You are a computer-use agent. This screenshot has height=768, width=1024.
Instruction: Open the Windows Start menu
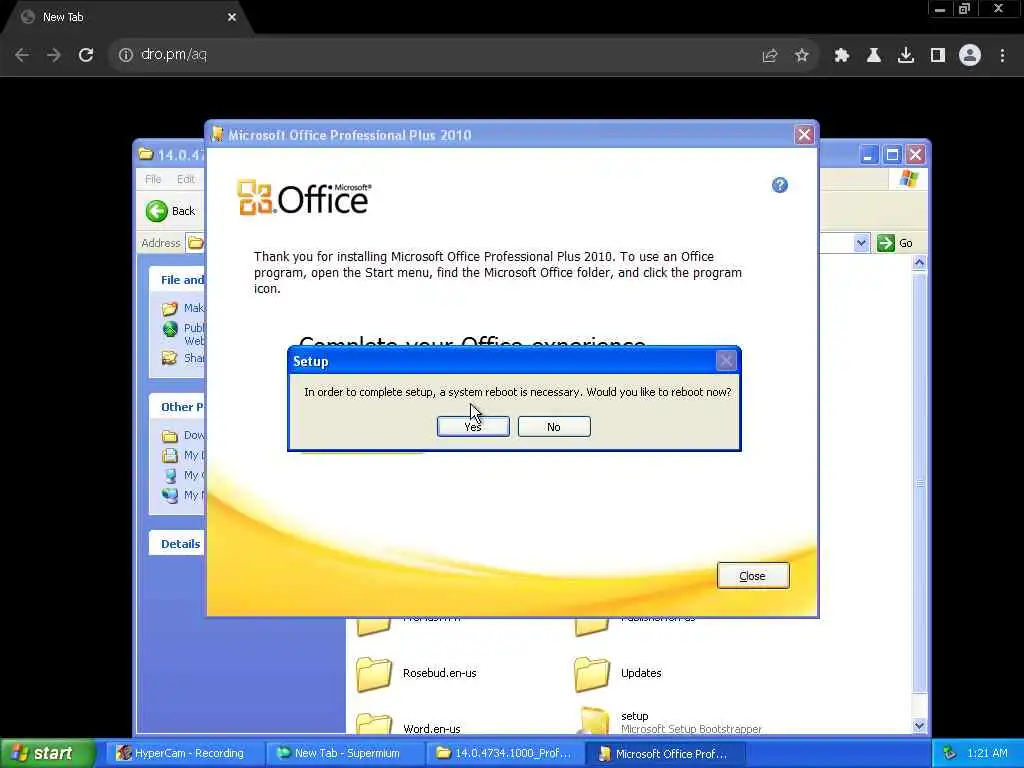(x=47, y=754)
